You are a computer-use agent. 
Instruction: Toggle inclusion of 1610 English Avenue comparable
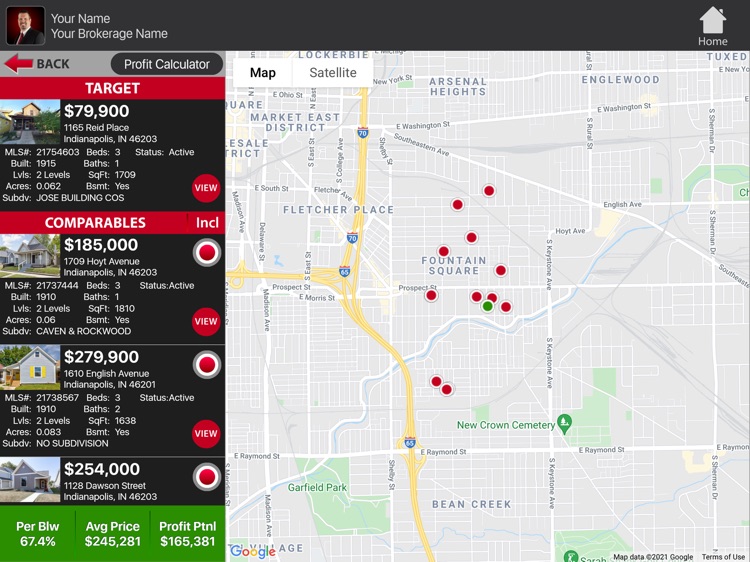(207, 364)
